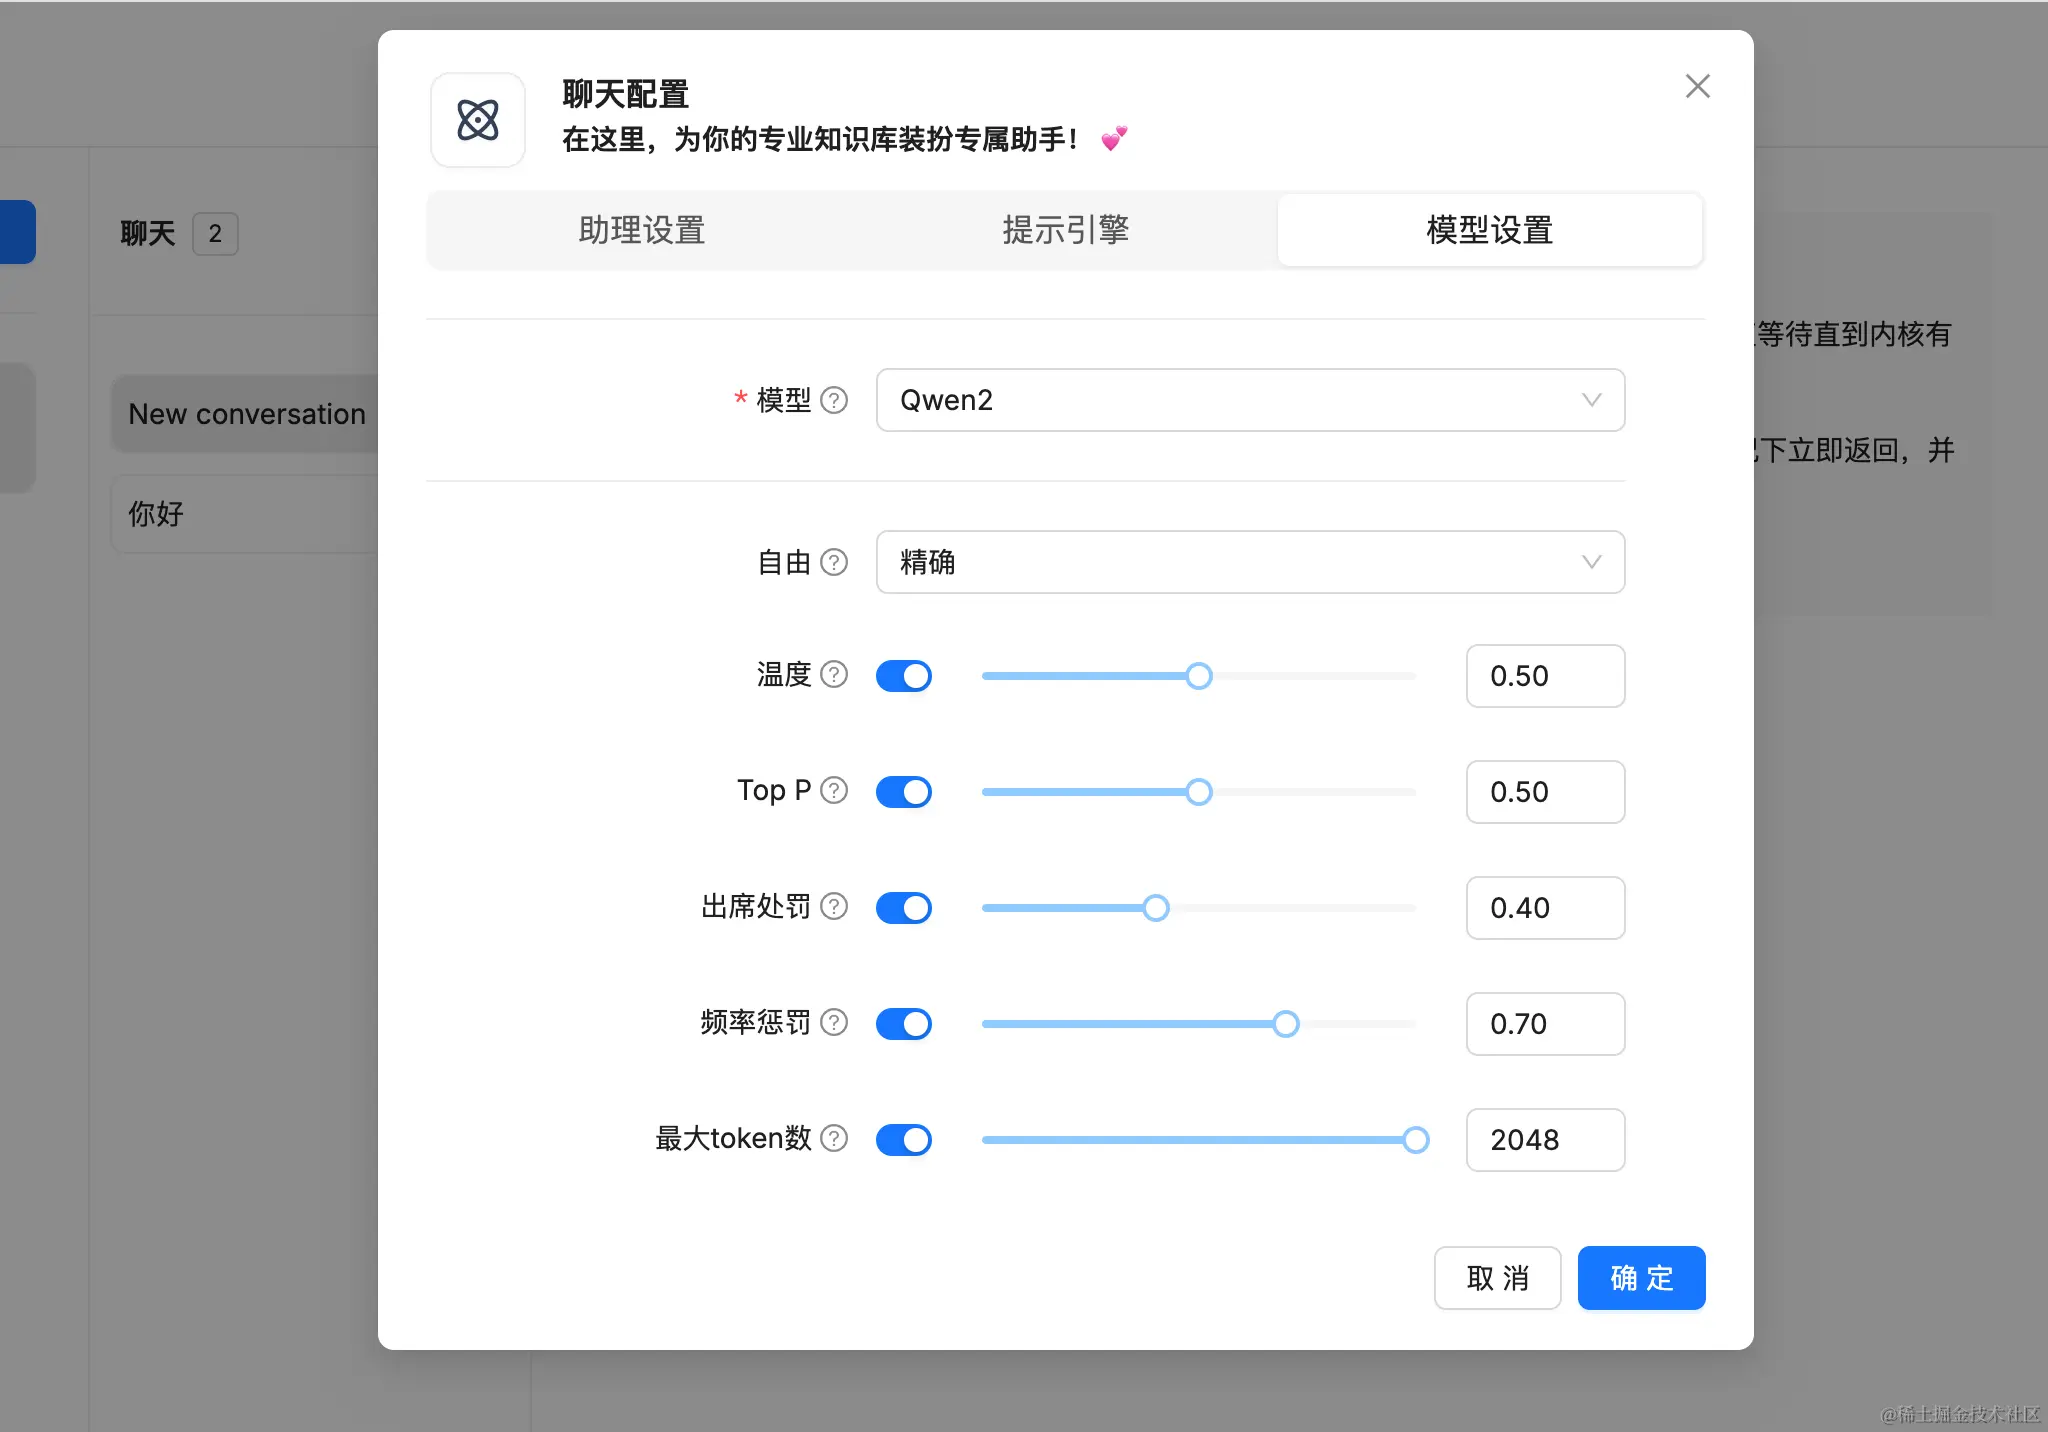The width and height of the screenshot is (2048, 1432).
Task: Disable the 温度 toggle switch
Action: click(904, 676)
